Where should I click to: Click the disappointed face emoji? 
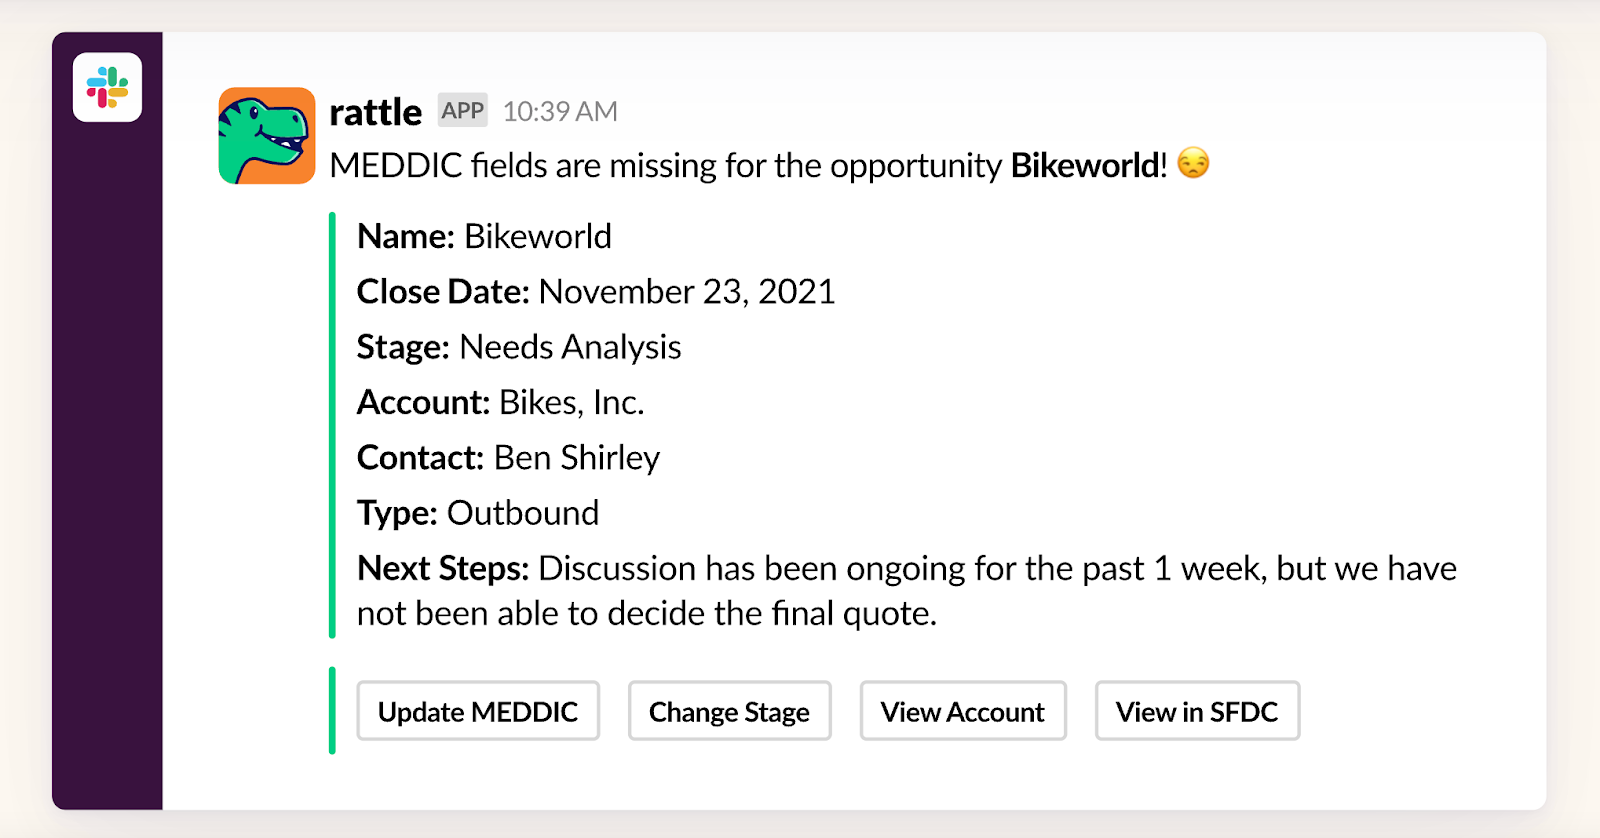1193,163
